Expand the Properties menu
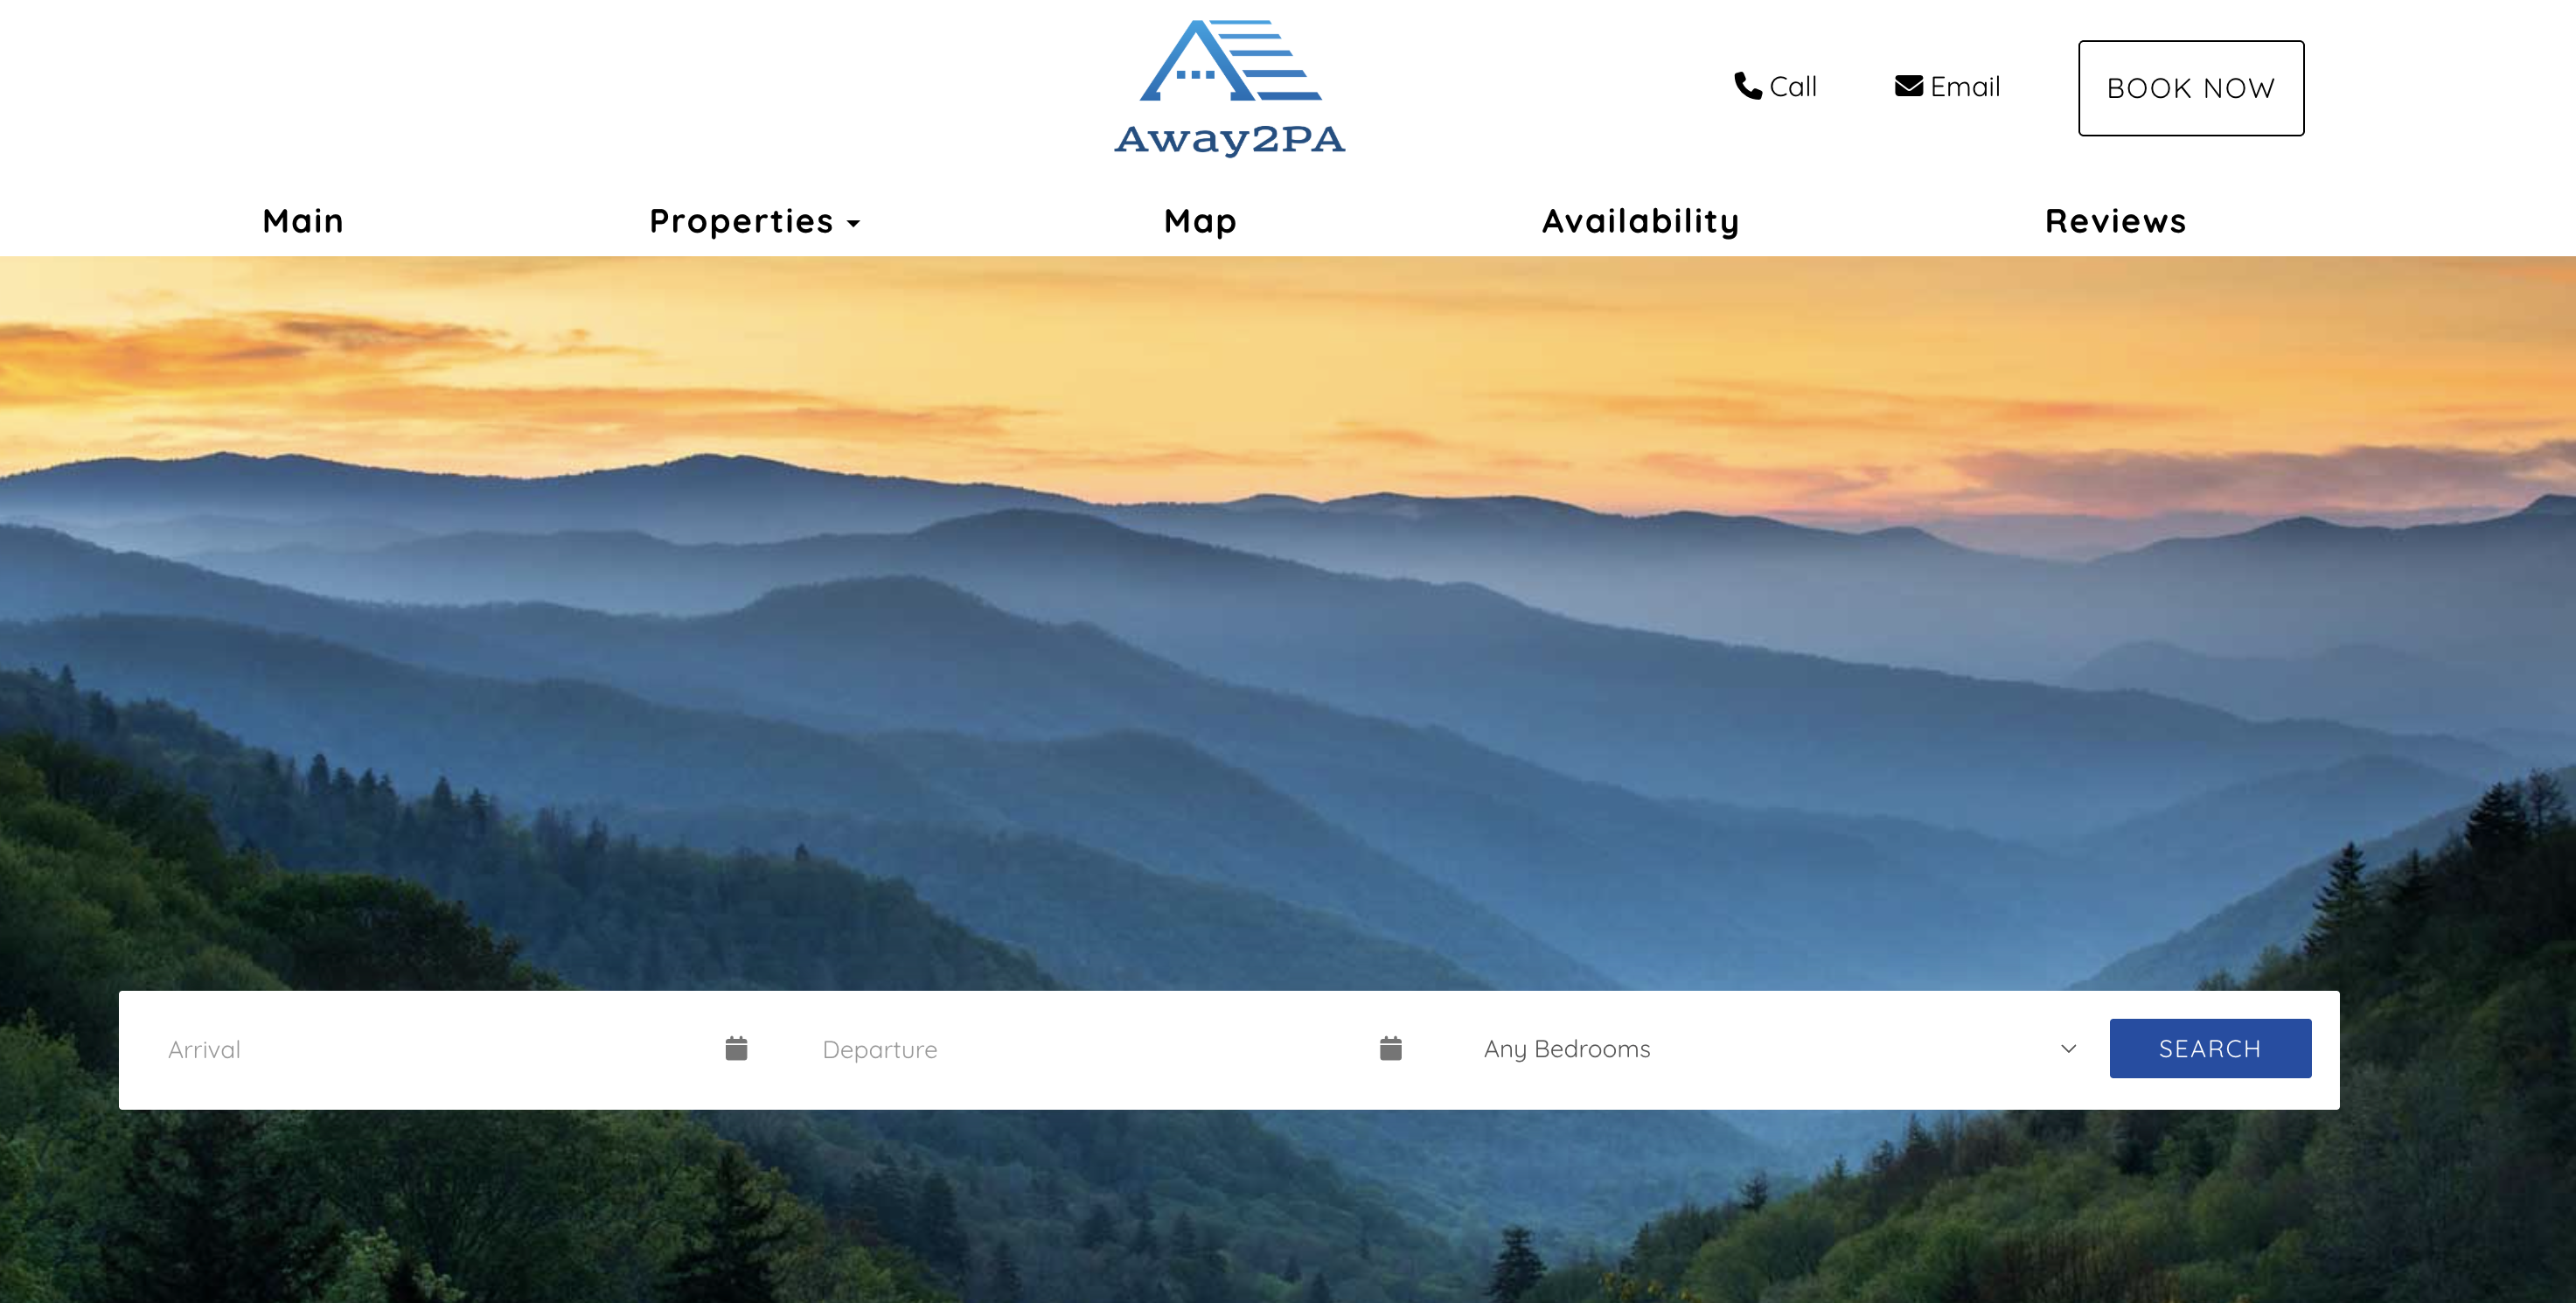This screenshot has height=1303, width=2576. pos(755,222)
